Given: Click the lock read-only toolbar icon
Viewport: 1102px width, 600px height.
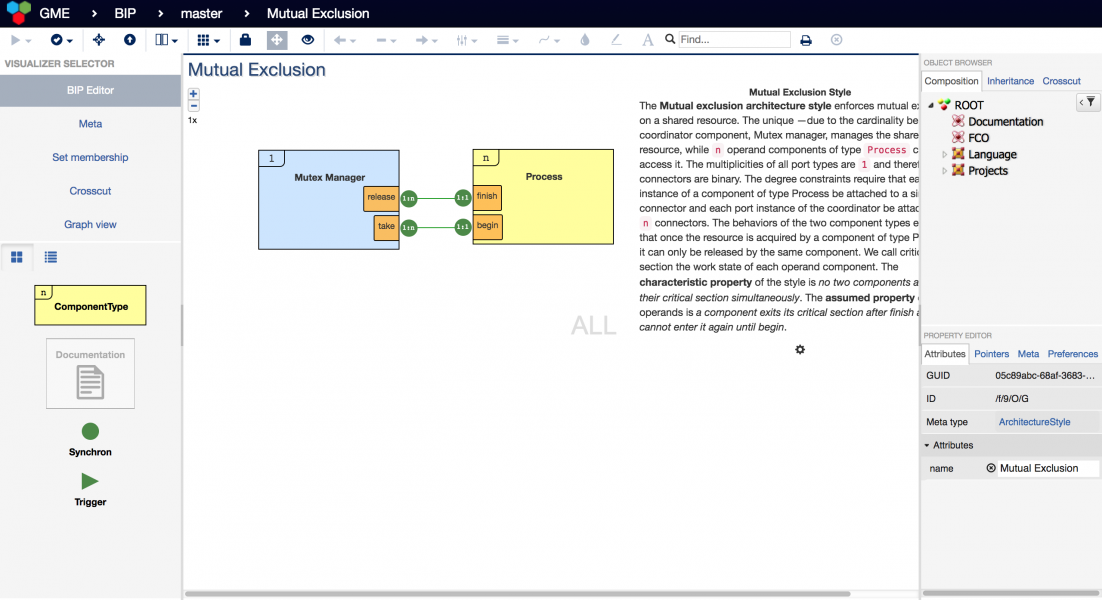Looking at the screenshot, I should (245, 40).
